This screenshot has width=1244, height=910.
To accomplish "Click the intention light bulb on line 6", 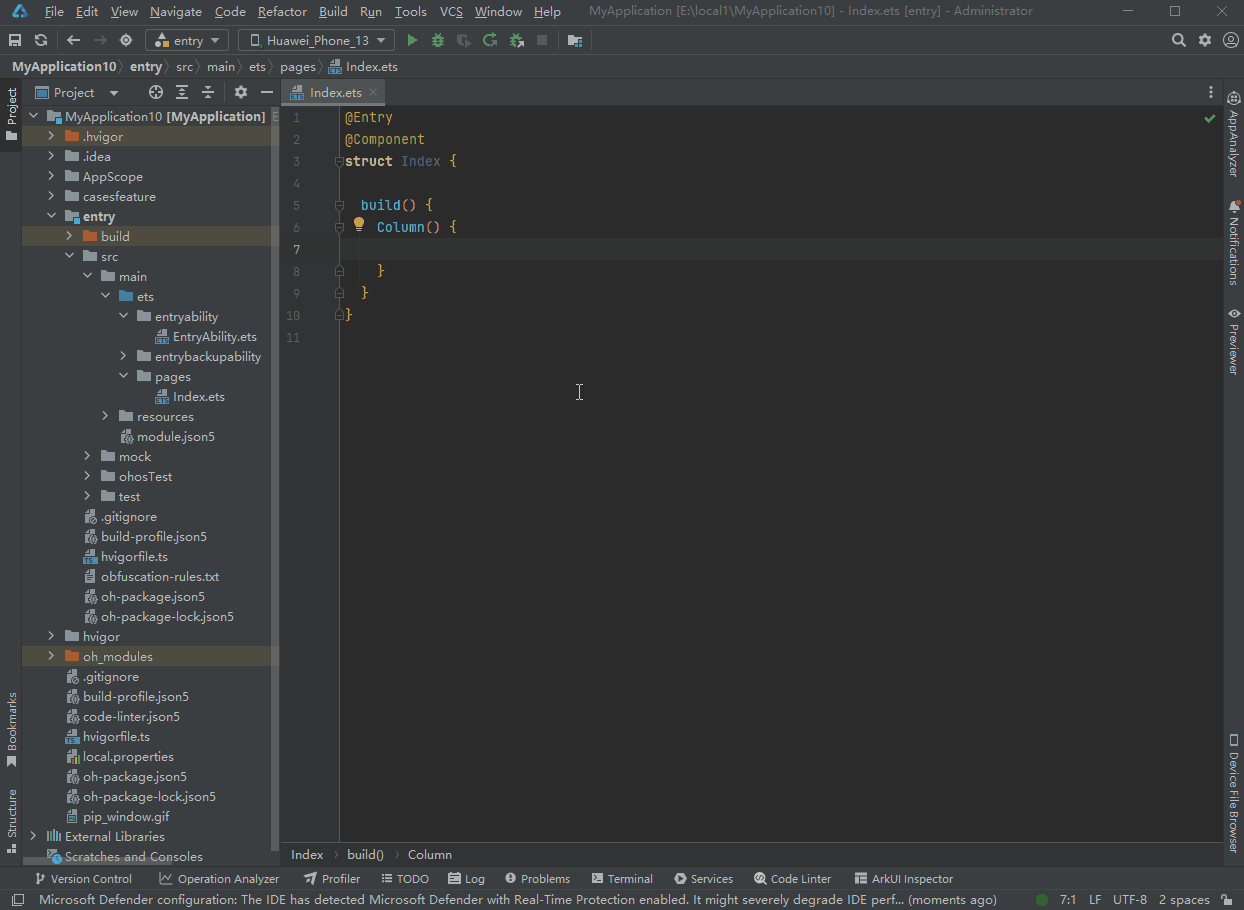I will [359, 225].
